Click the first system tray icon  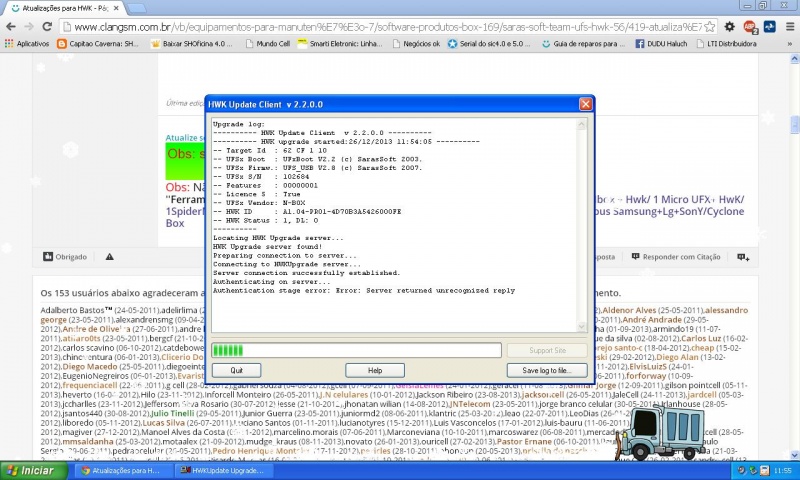(x=742, y=470)
